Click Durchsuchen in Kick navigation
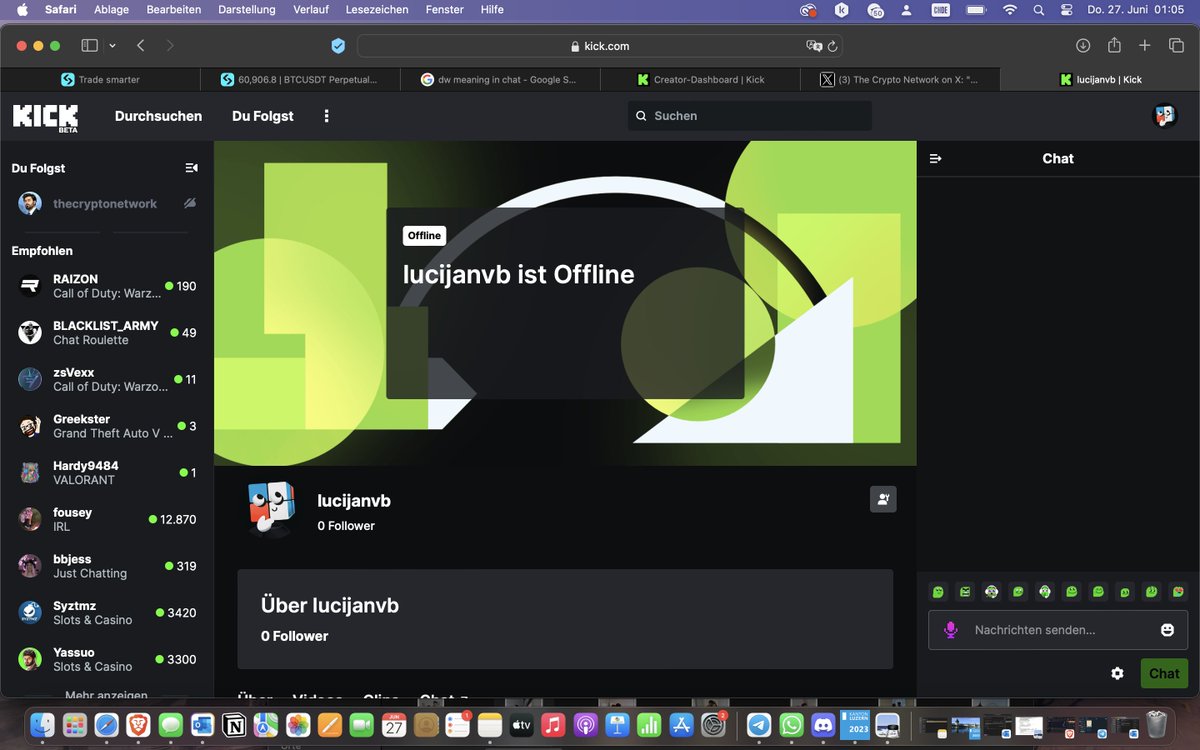The height and width of the screenshot is (750, 1200). pos(158,116)
